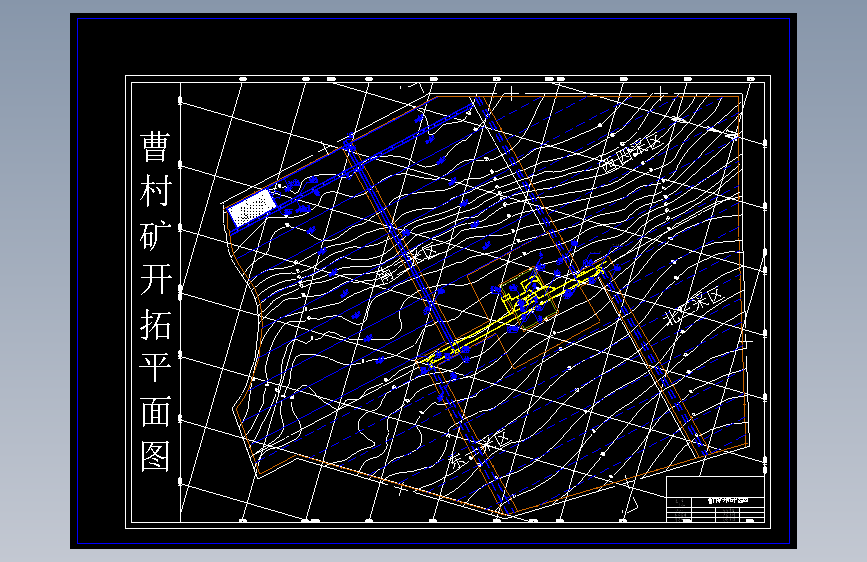Select the 南二采区 mining district label
The image size is (867, 562).
coord(407,261)
